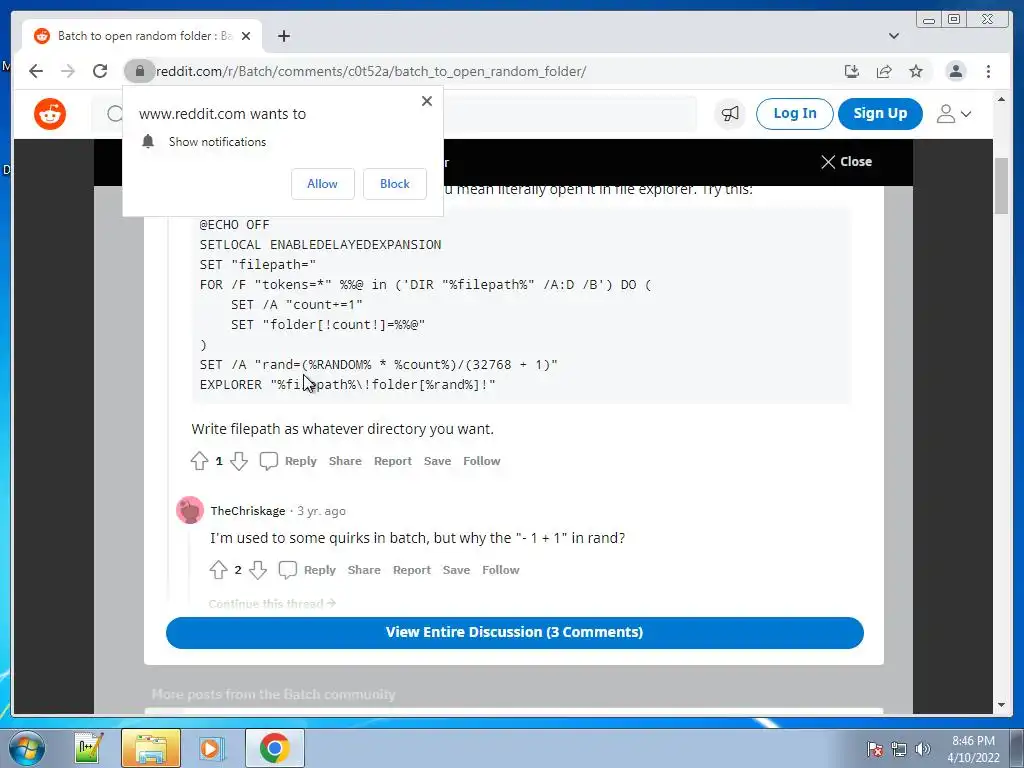Screen dimensions: 1024x768
Task: Open the Windows Start menu
Action: tap(26, 748)
